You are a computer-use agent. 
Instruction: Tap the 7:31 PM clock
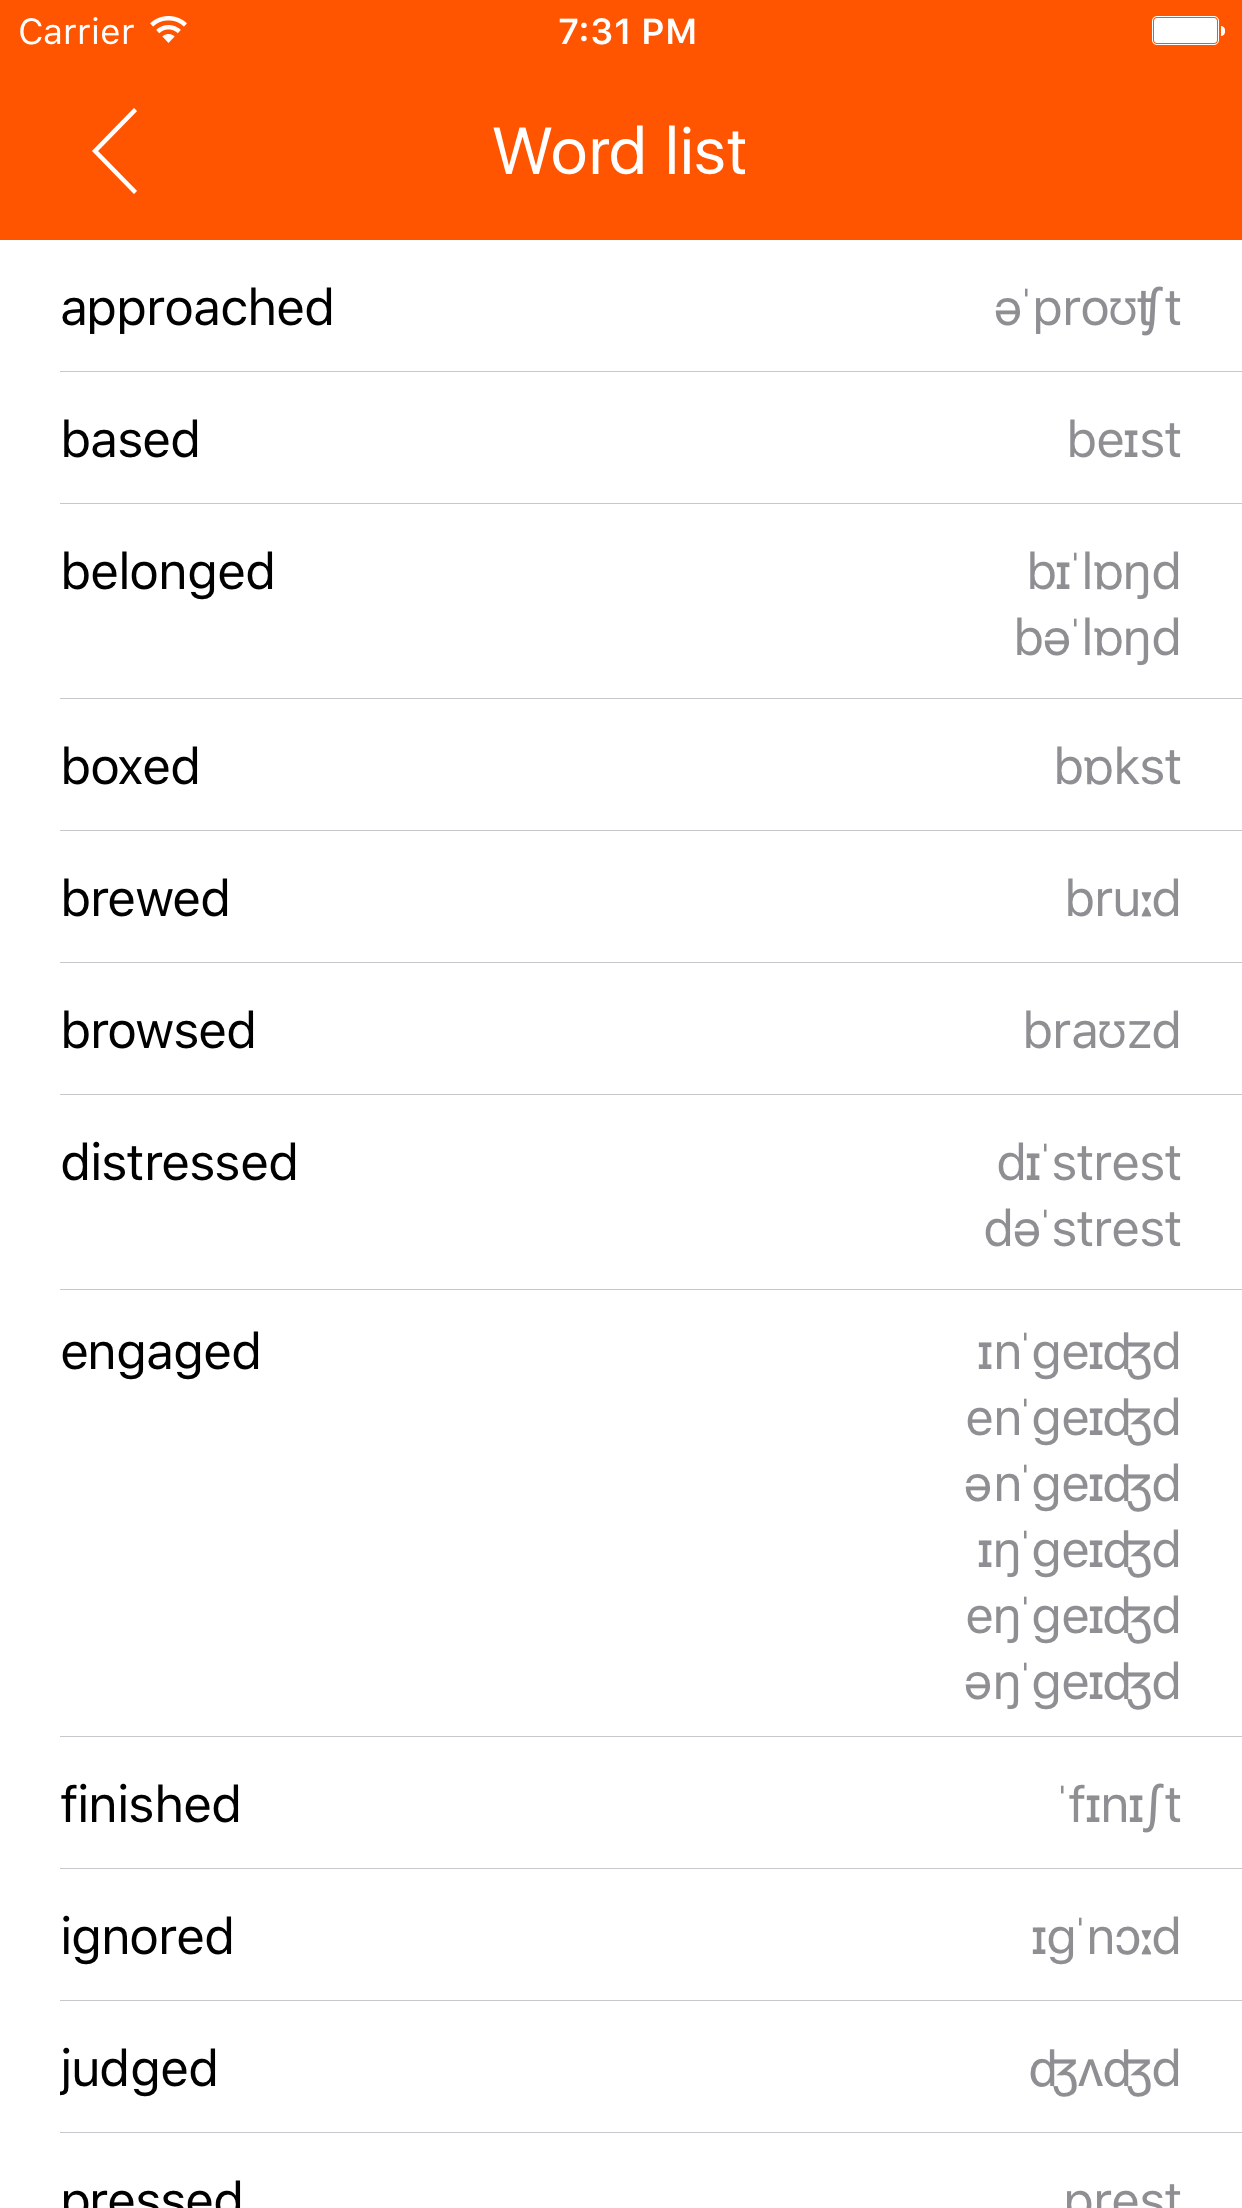(627, 32)
